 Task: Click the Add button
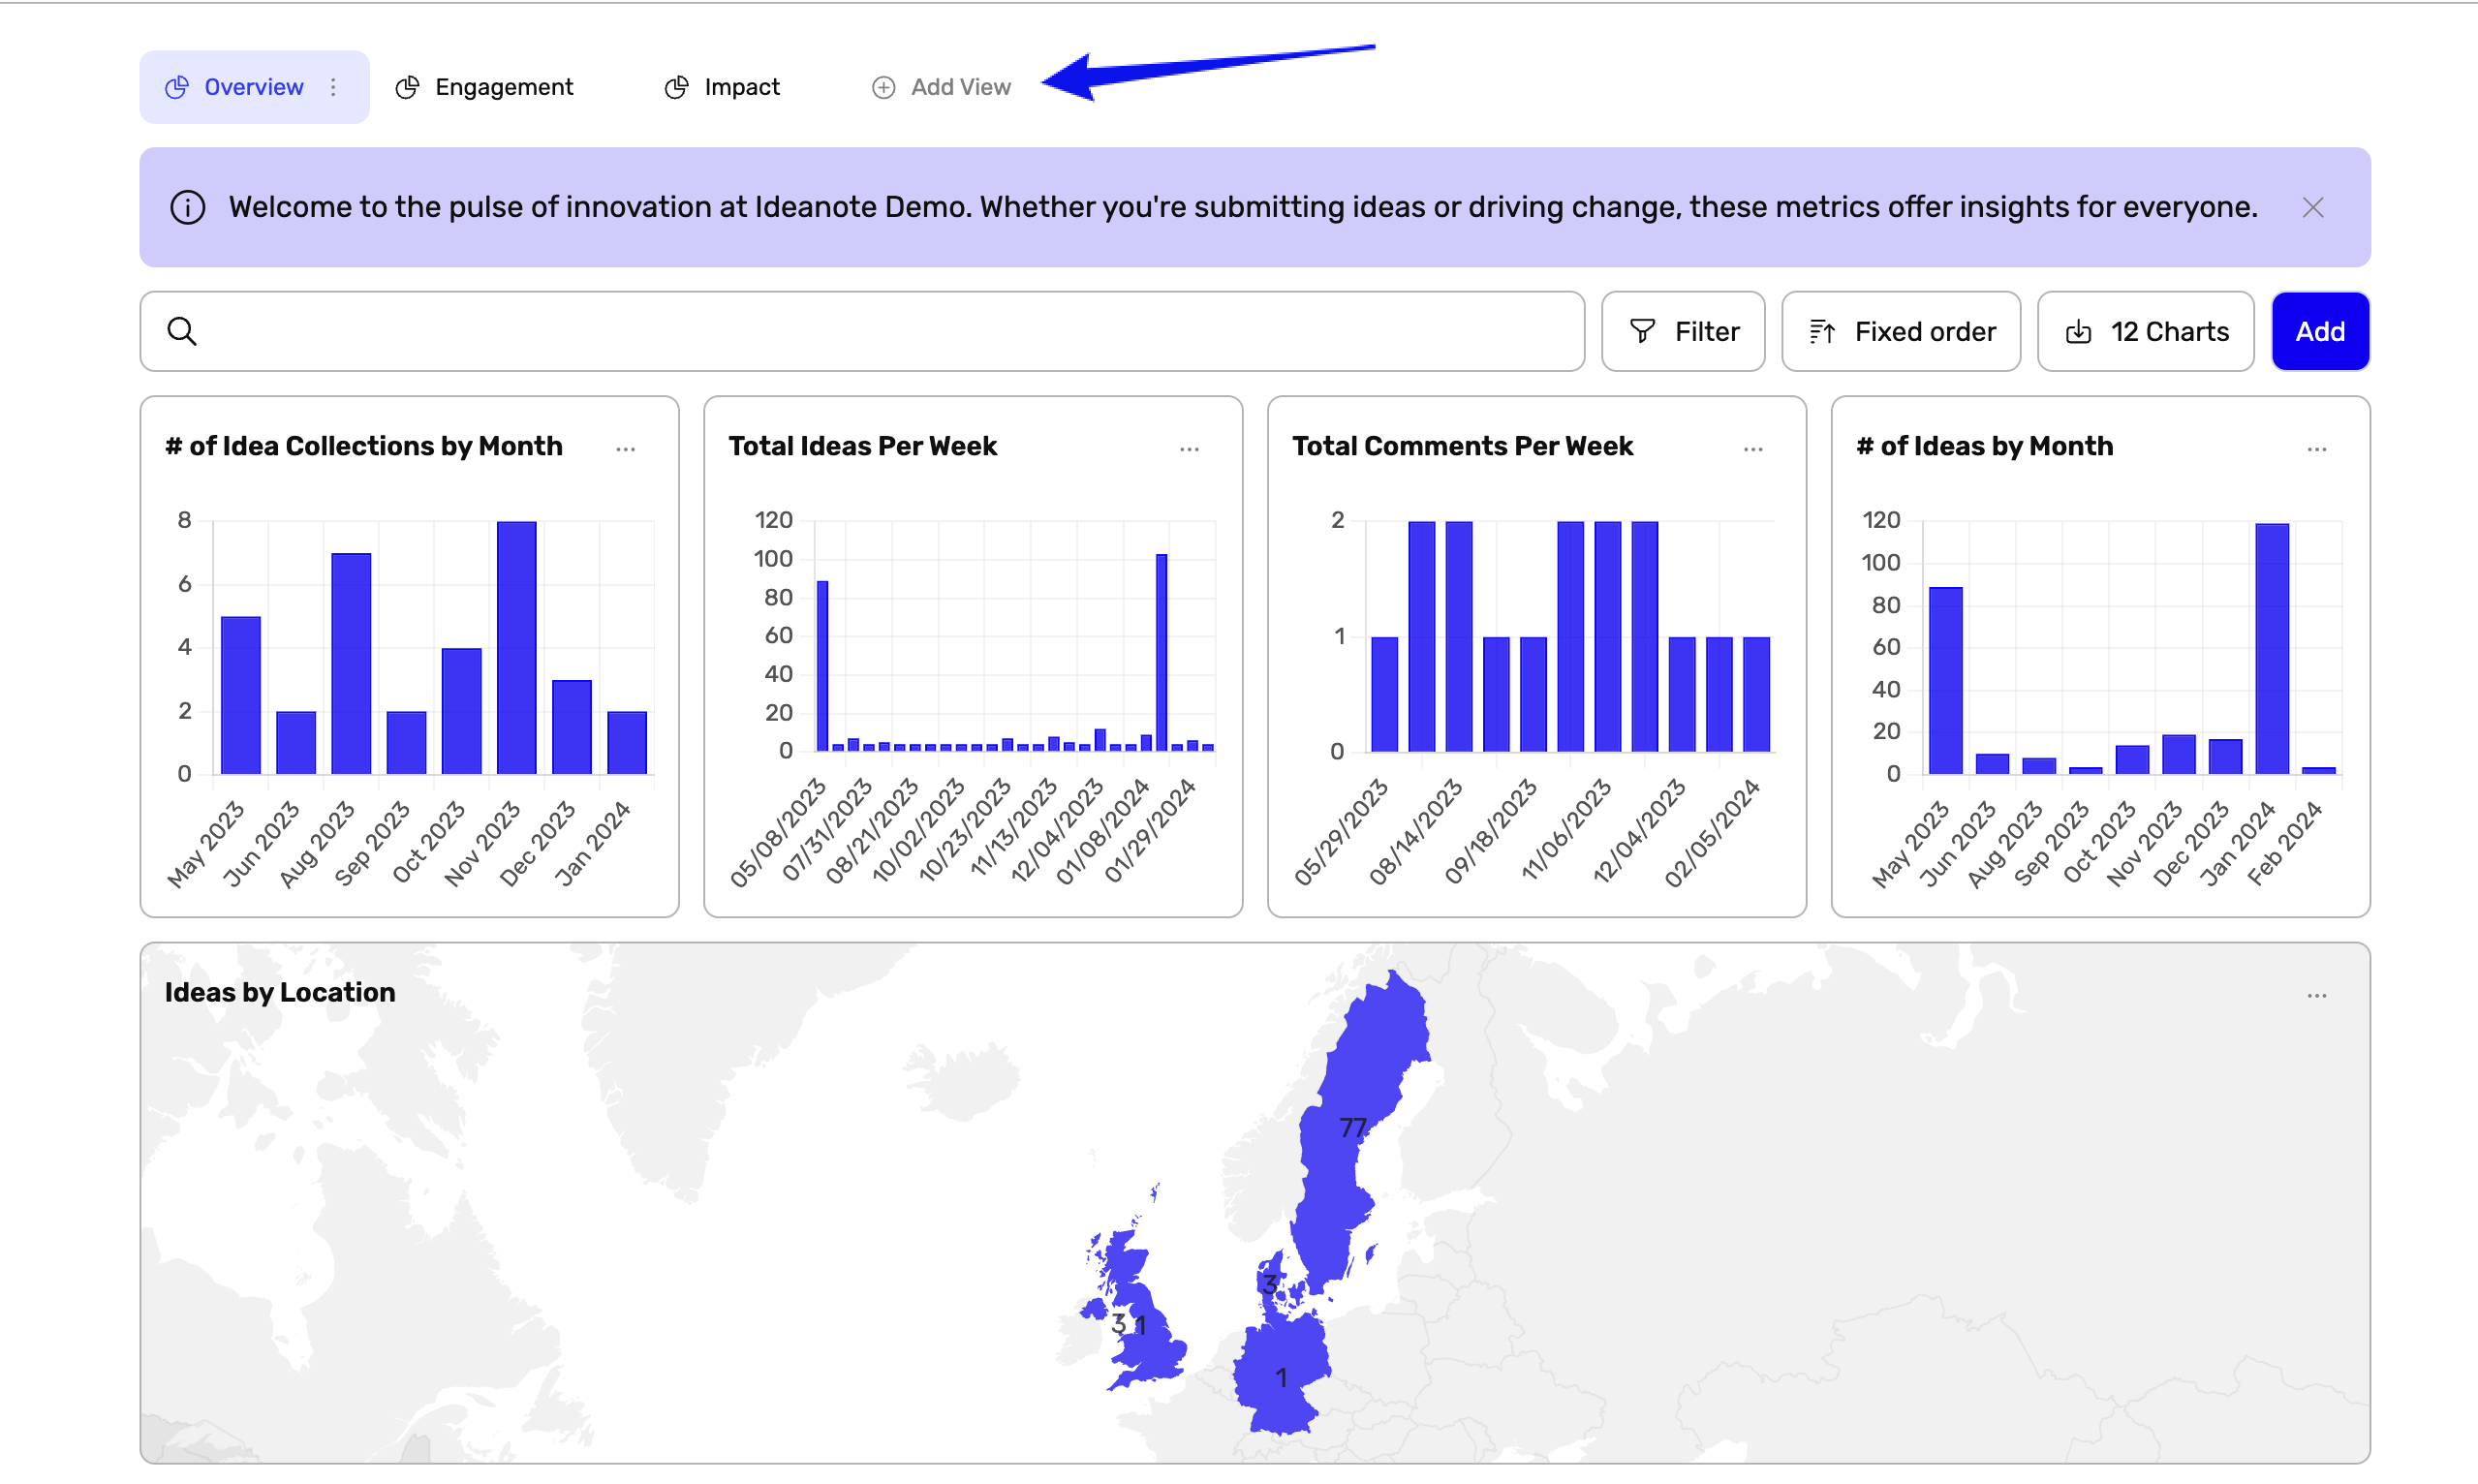coord(2320,331)
